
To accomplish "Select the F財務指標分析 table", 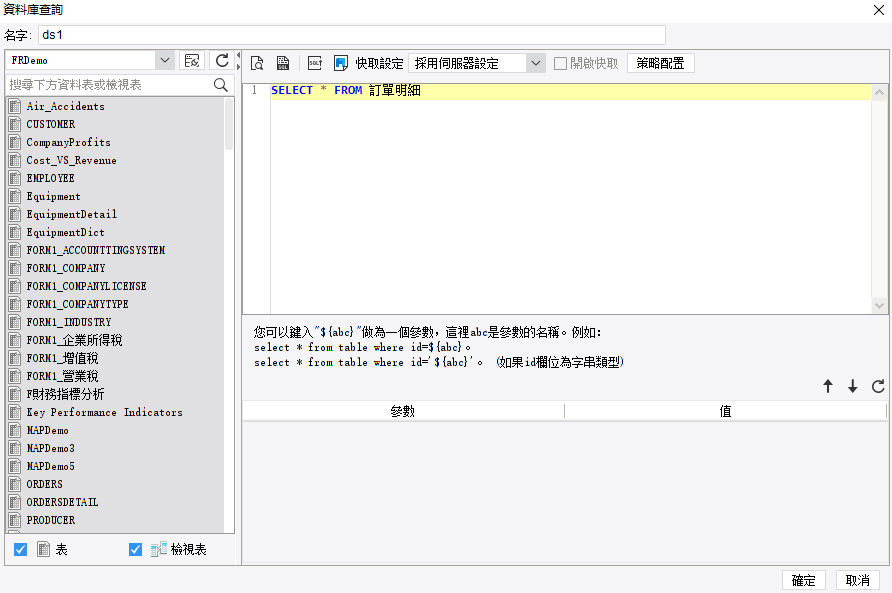I will [65, 394].
